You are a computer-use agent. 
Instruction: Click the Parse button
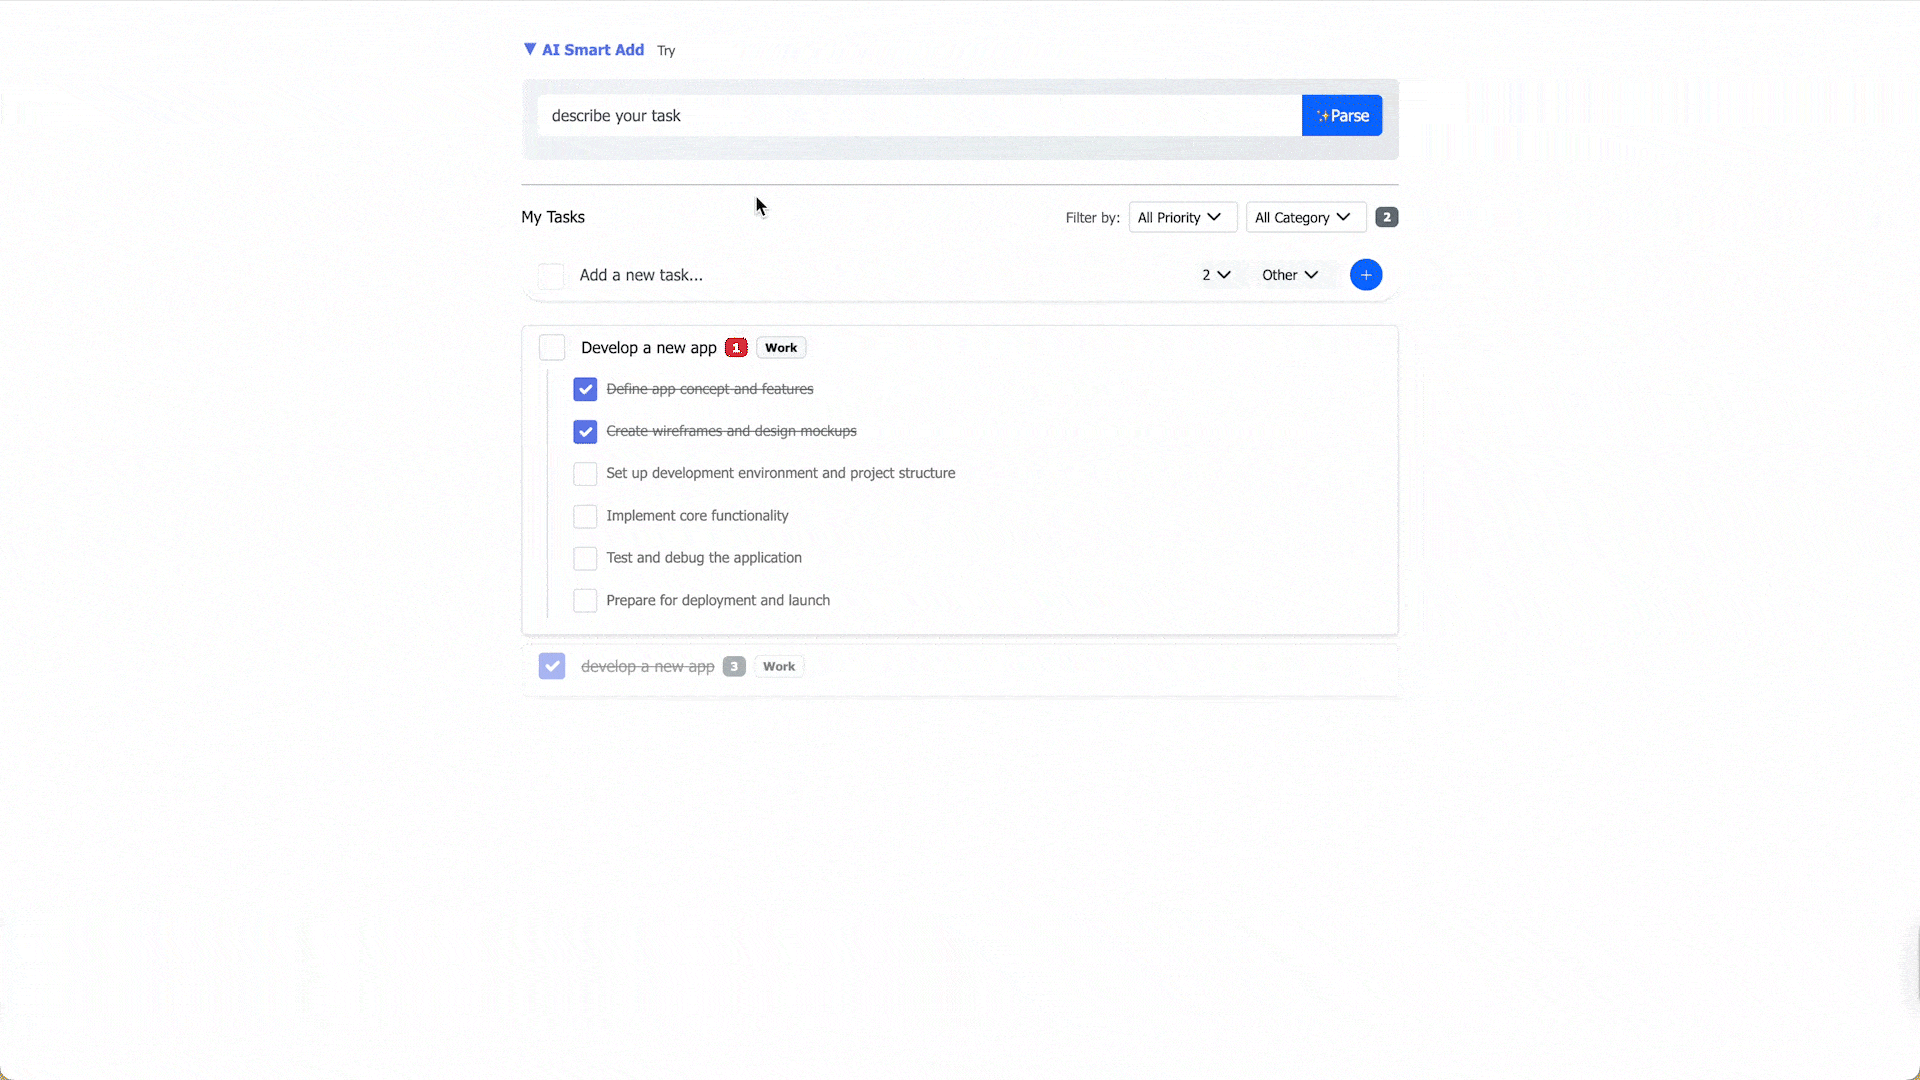[x=1342, y=115]
